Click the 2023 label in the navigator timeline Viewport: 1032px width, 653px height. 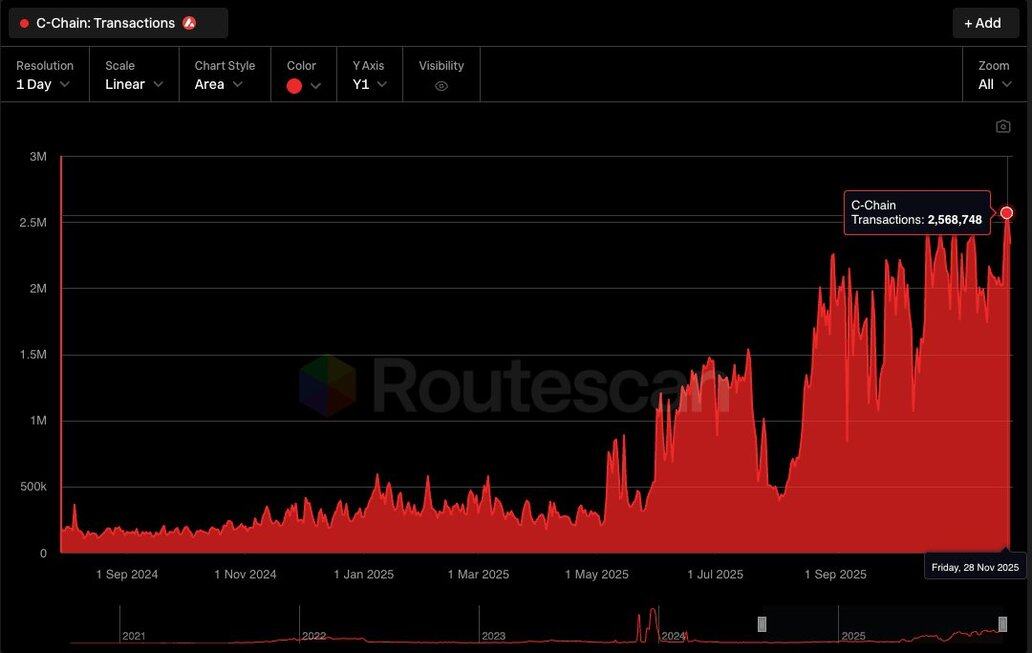tap(493, 636)
